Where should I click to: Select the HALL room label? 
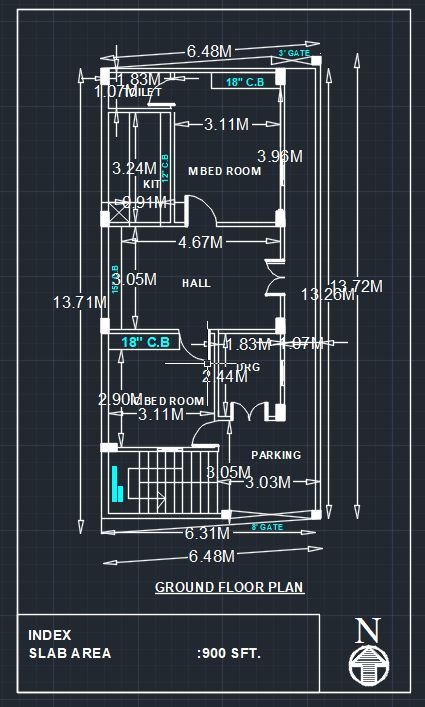pyautogui.click(x=196, y=283)
